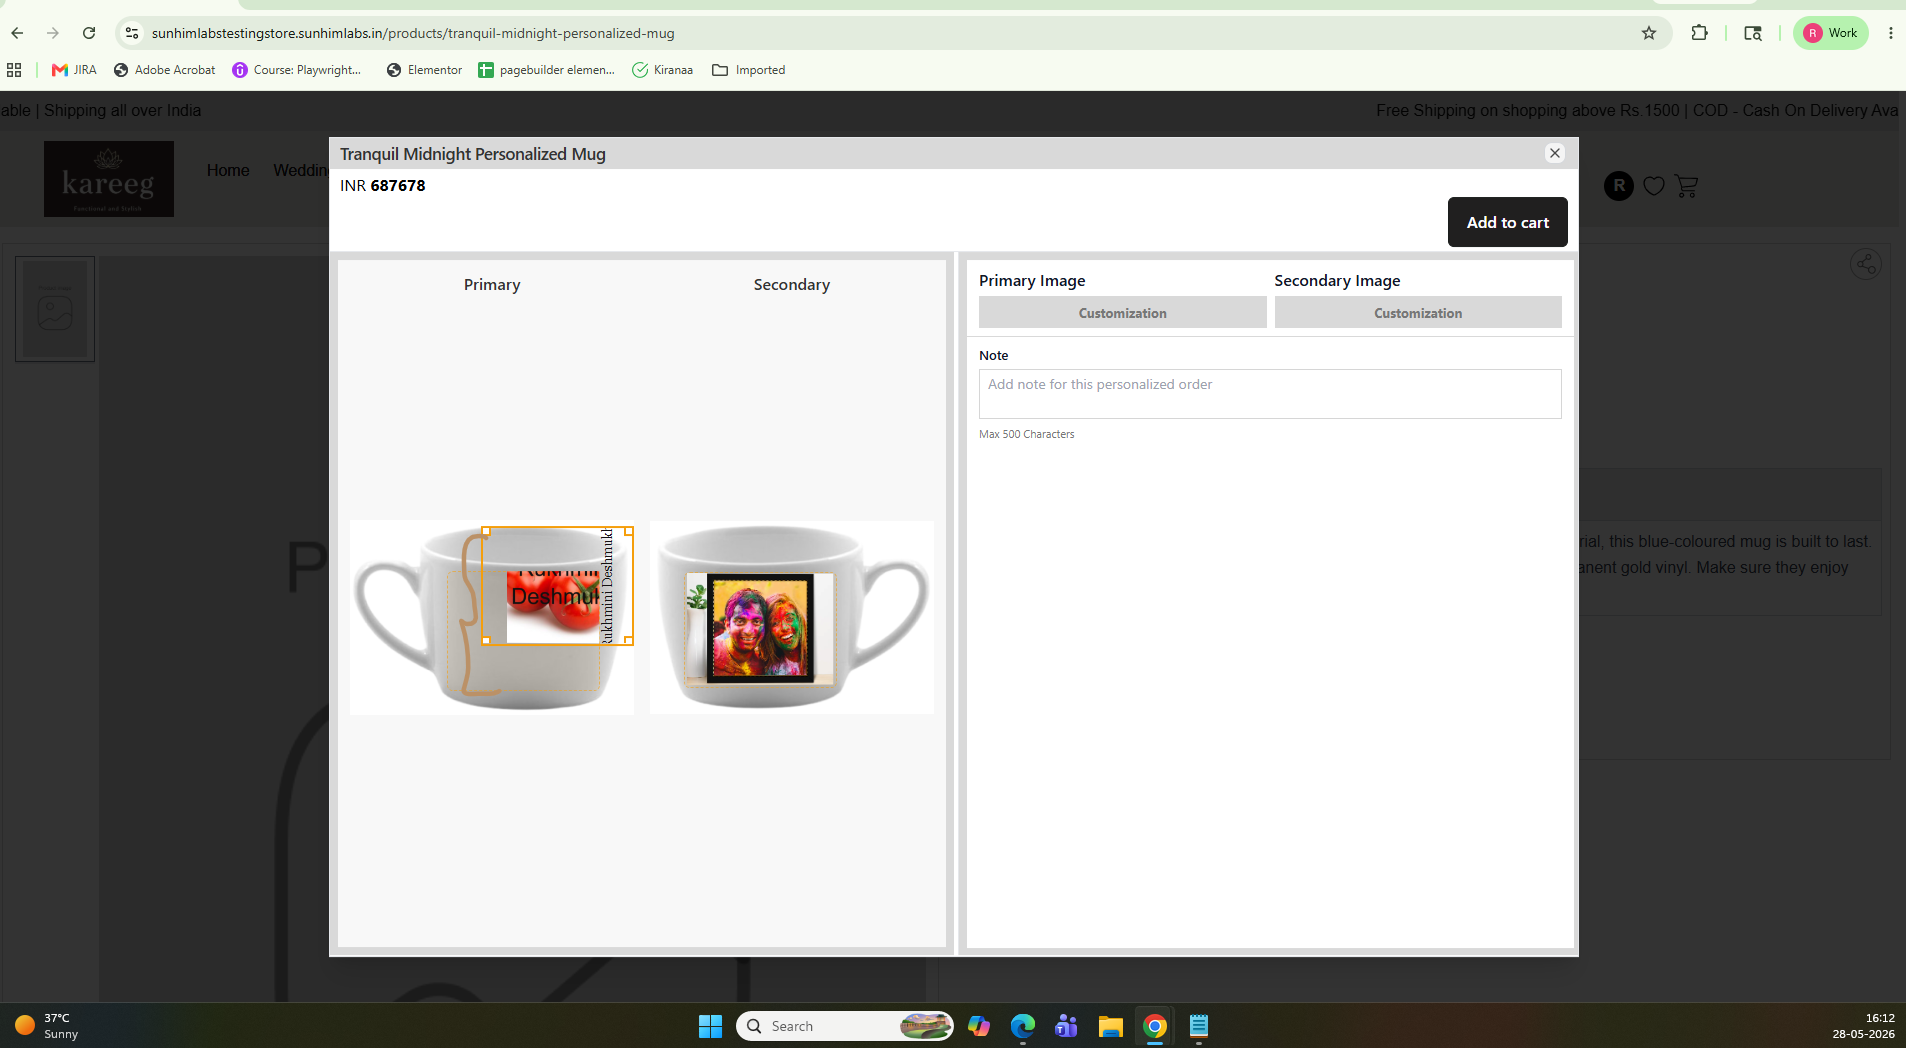Viewport: 1906px width, 1048px height.
Task: Open the Chrome tab search icon
Action: [1753, 33]
